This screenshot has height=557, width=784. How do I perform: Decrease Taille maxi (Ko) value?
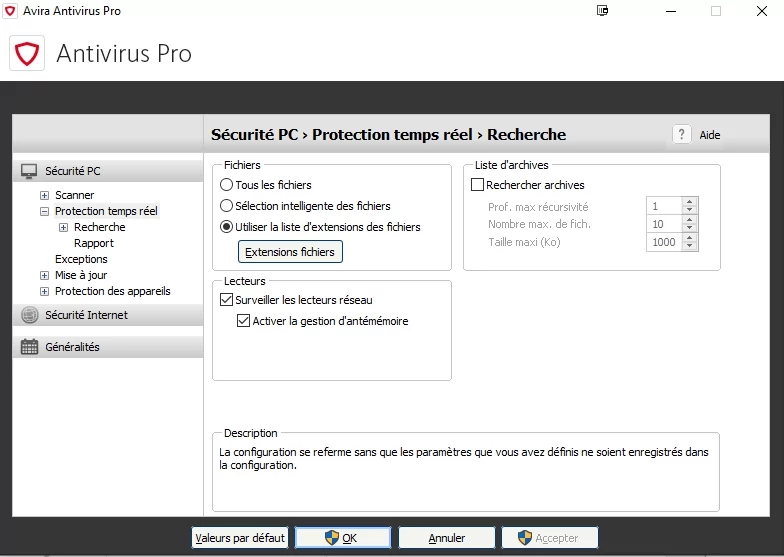(x=690, y=246)
